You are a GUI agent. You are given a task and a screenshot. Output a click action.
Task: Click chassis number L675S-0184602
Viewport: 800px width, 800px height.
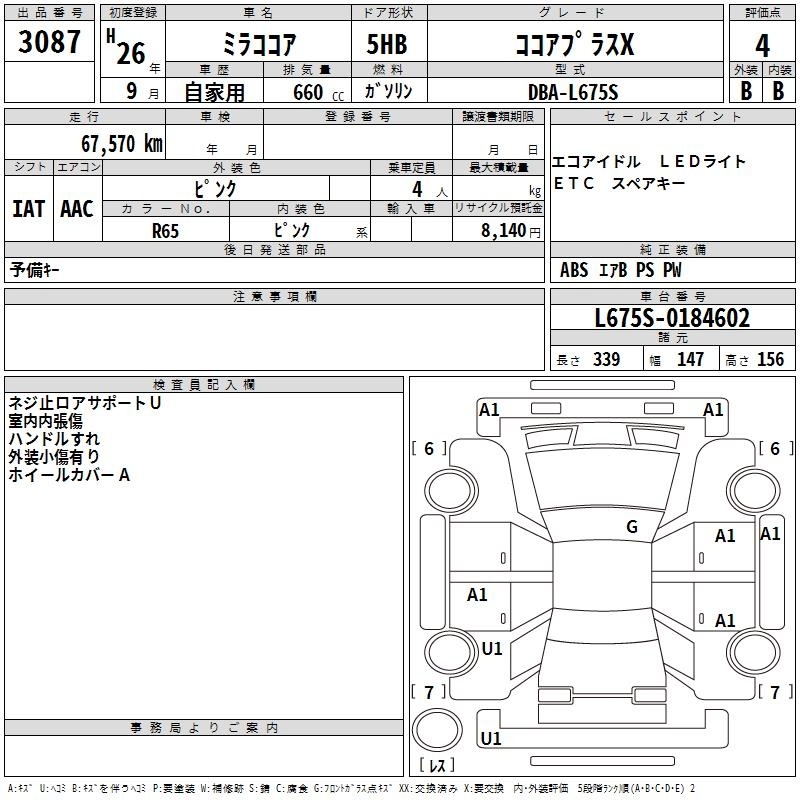(671, 319)
